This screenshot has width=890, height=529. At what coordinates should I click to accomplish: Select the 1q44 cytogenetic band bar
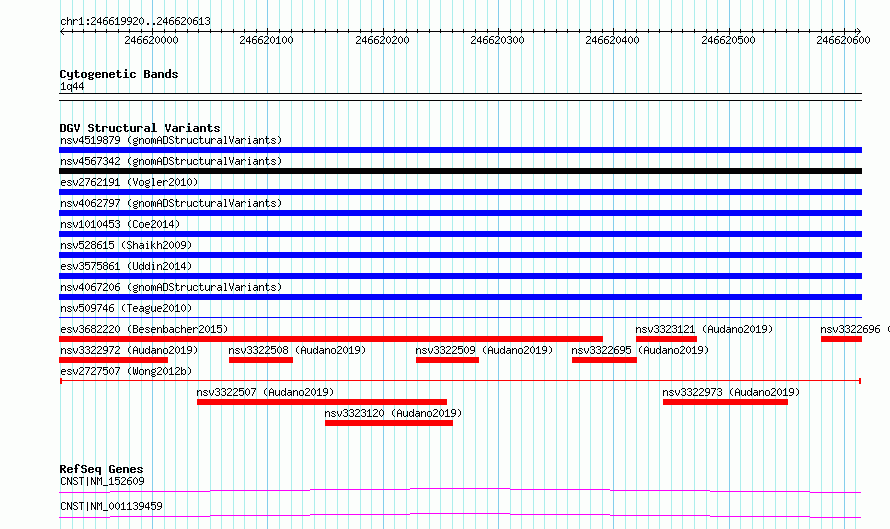[460, 97]
